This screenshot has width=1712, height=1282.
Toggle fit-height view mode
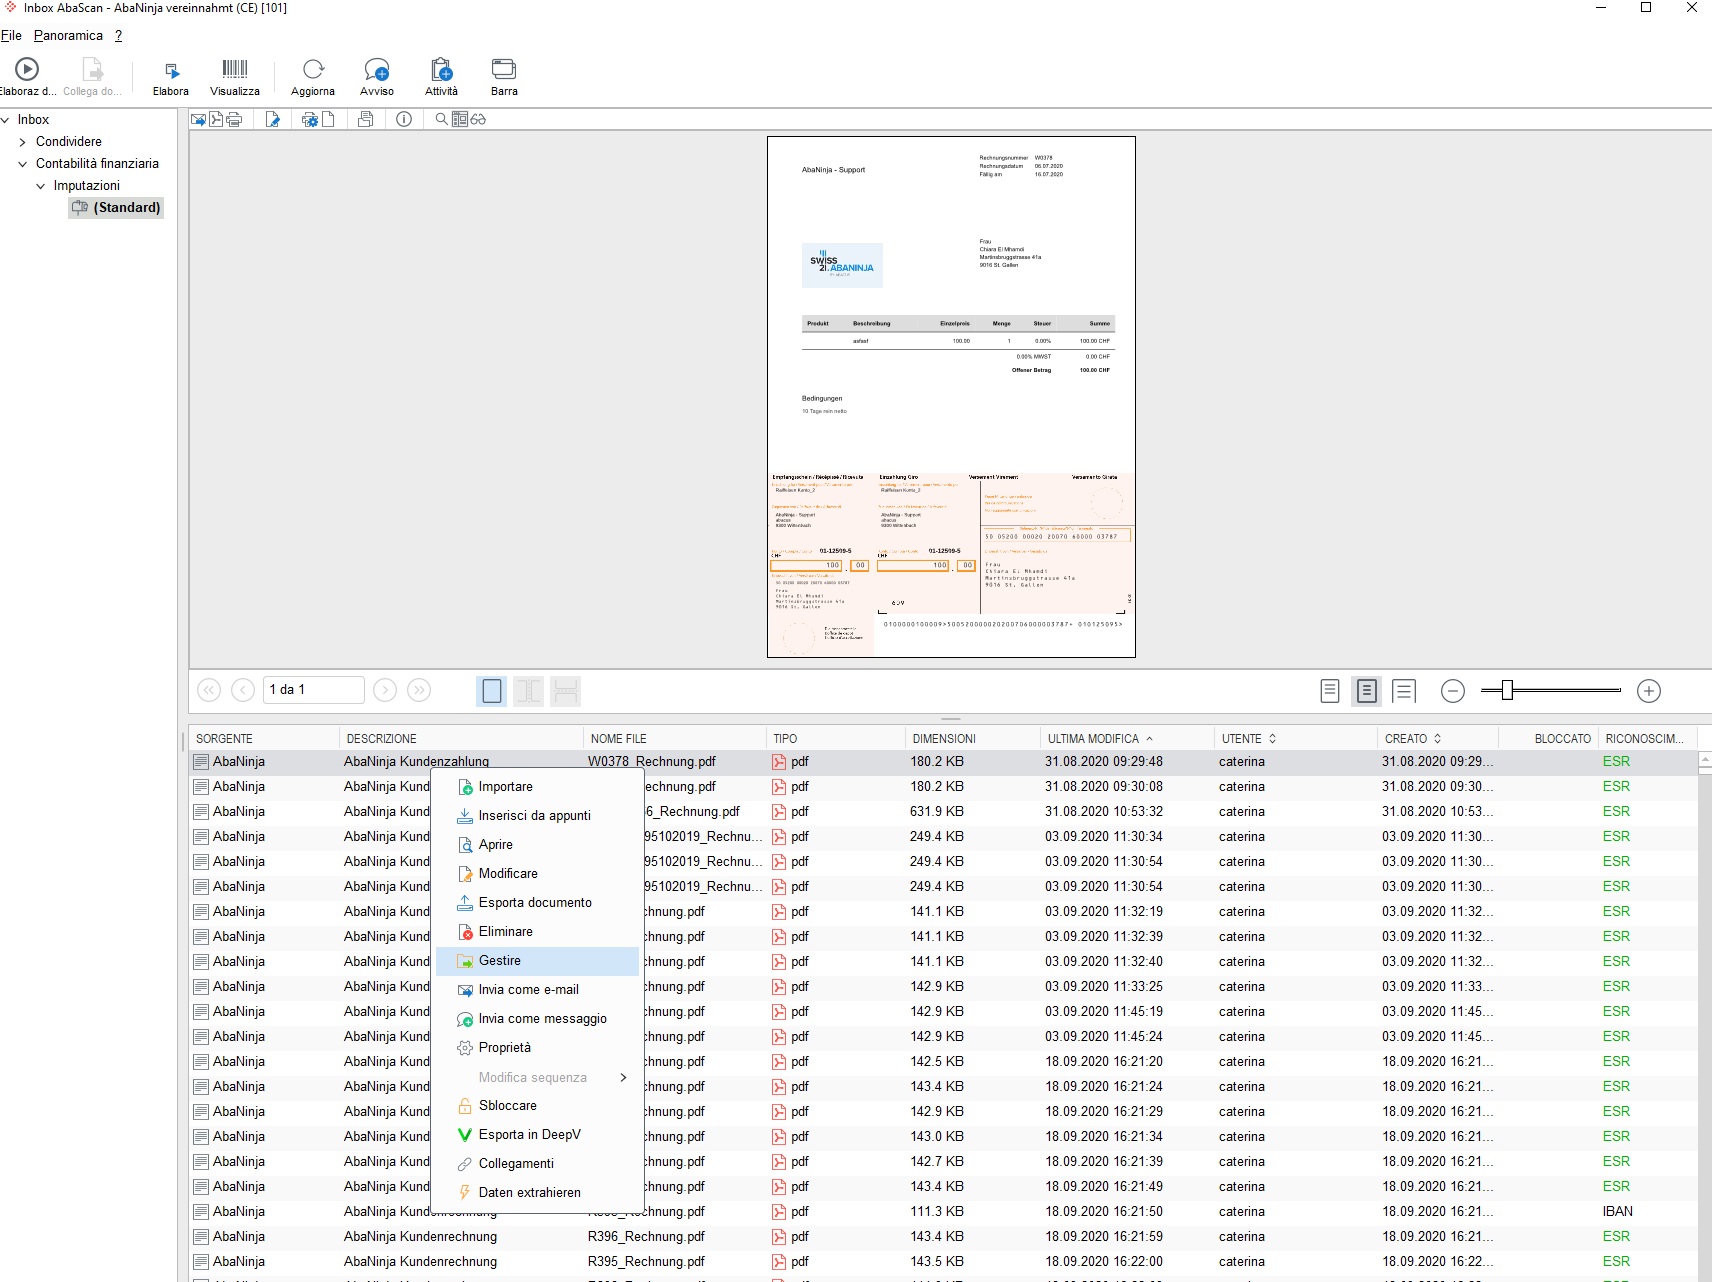(x=566, y=691)
